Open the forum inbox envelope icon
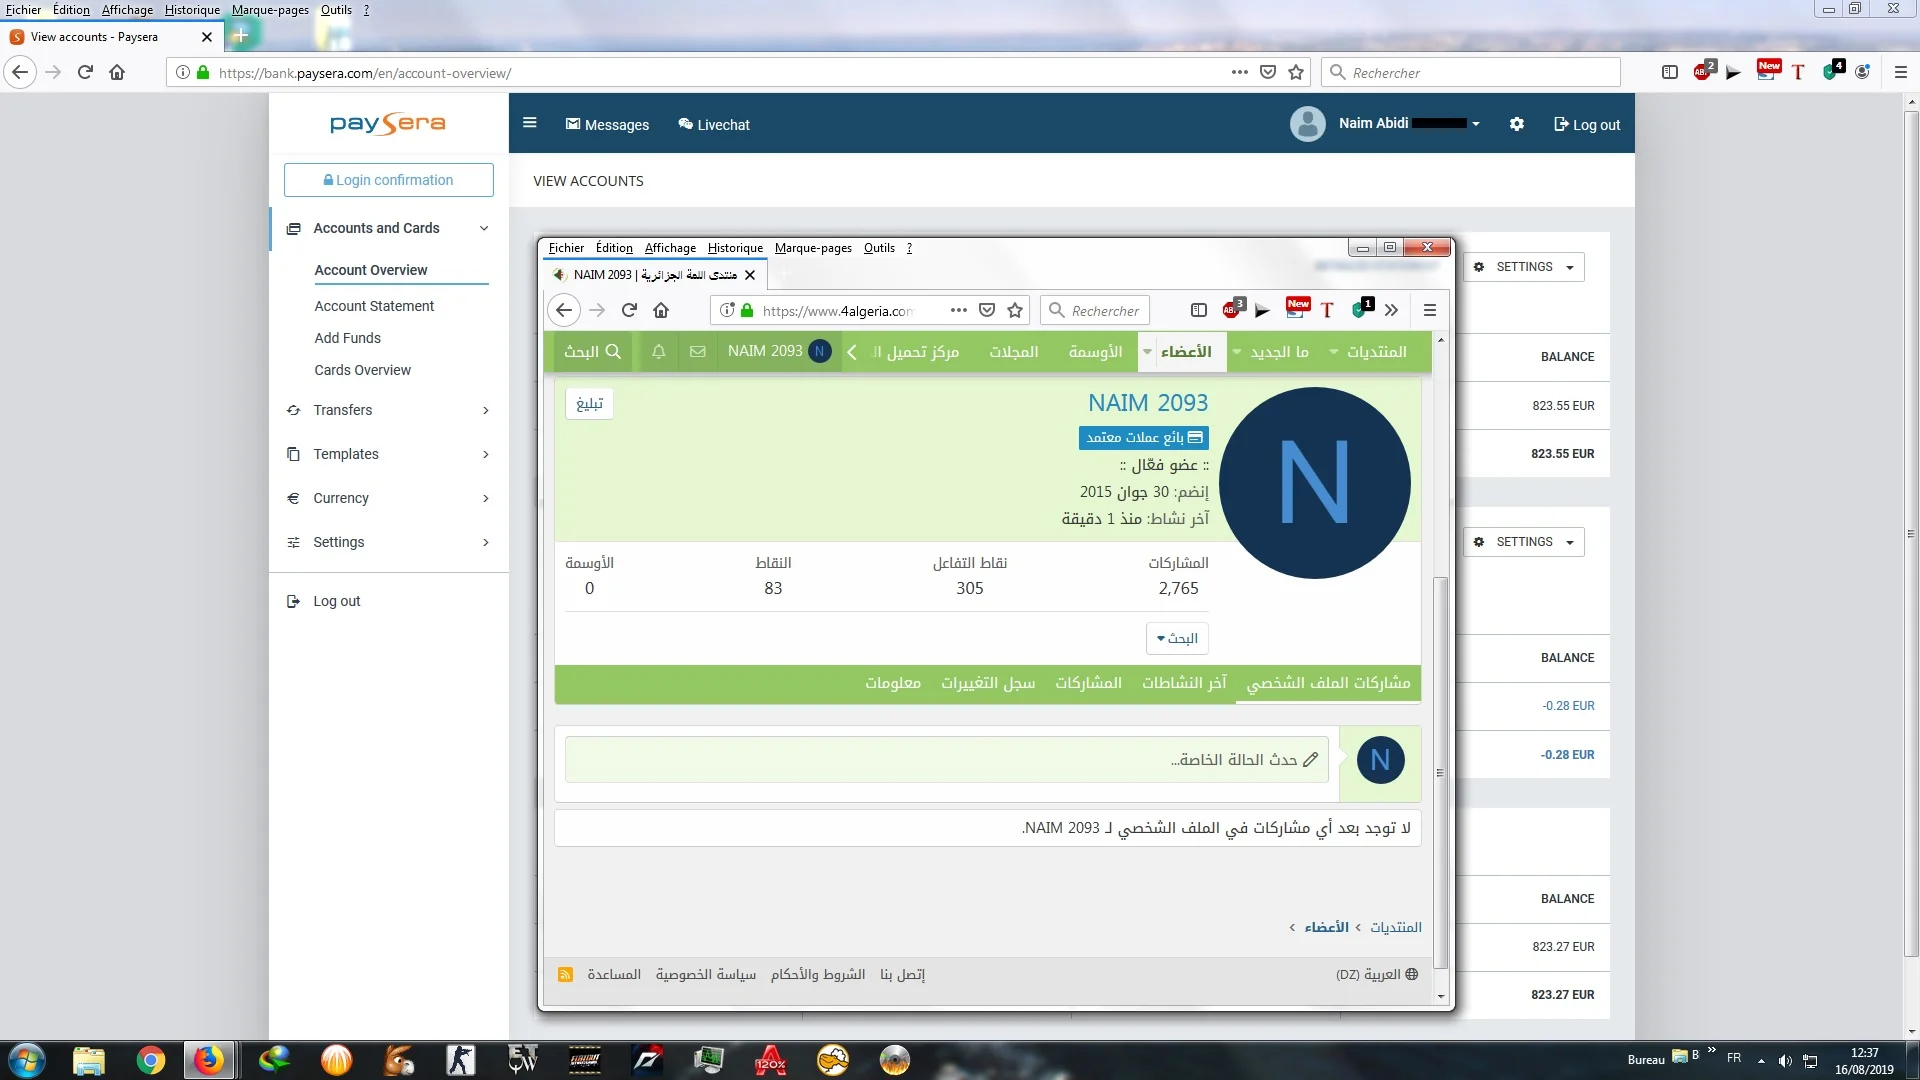1920x1080 pixels. tap(698, 352)
